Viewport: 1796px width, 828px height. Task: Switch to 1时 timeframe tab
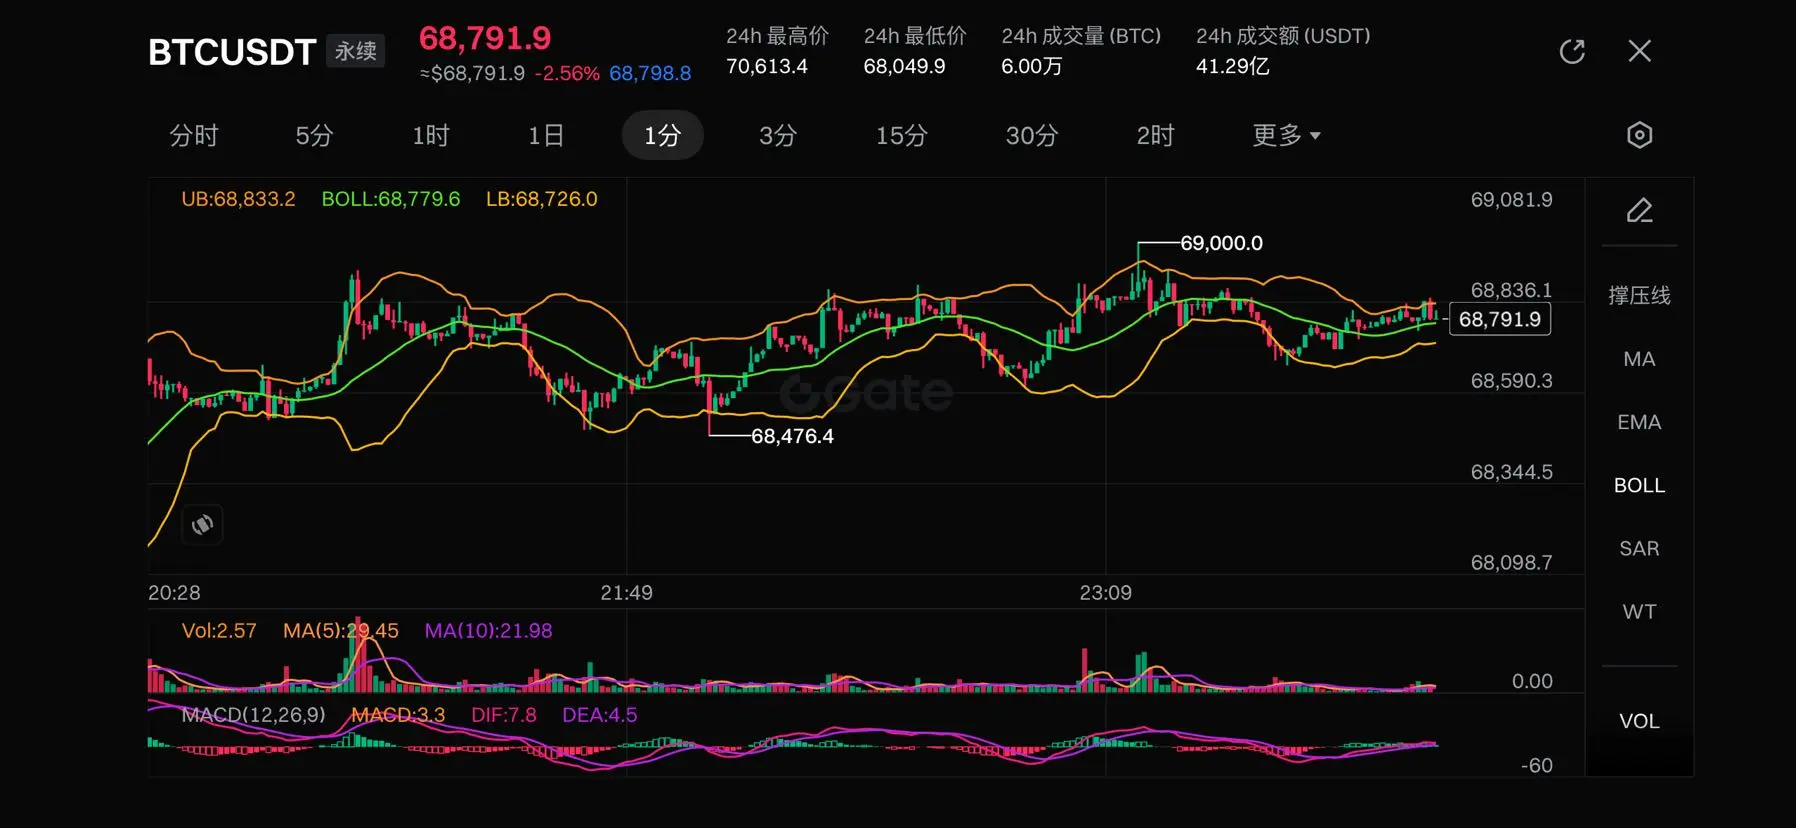(x=431, y=135)
